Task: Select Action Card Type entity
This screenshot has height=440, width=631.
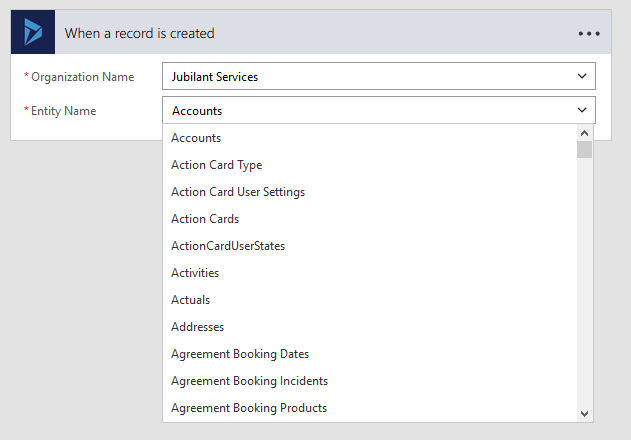Action: (x=369, y=165)
